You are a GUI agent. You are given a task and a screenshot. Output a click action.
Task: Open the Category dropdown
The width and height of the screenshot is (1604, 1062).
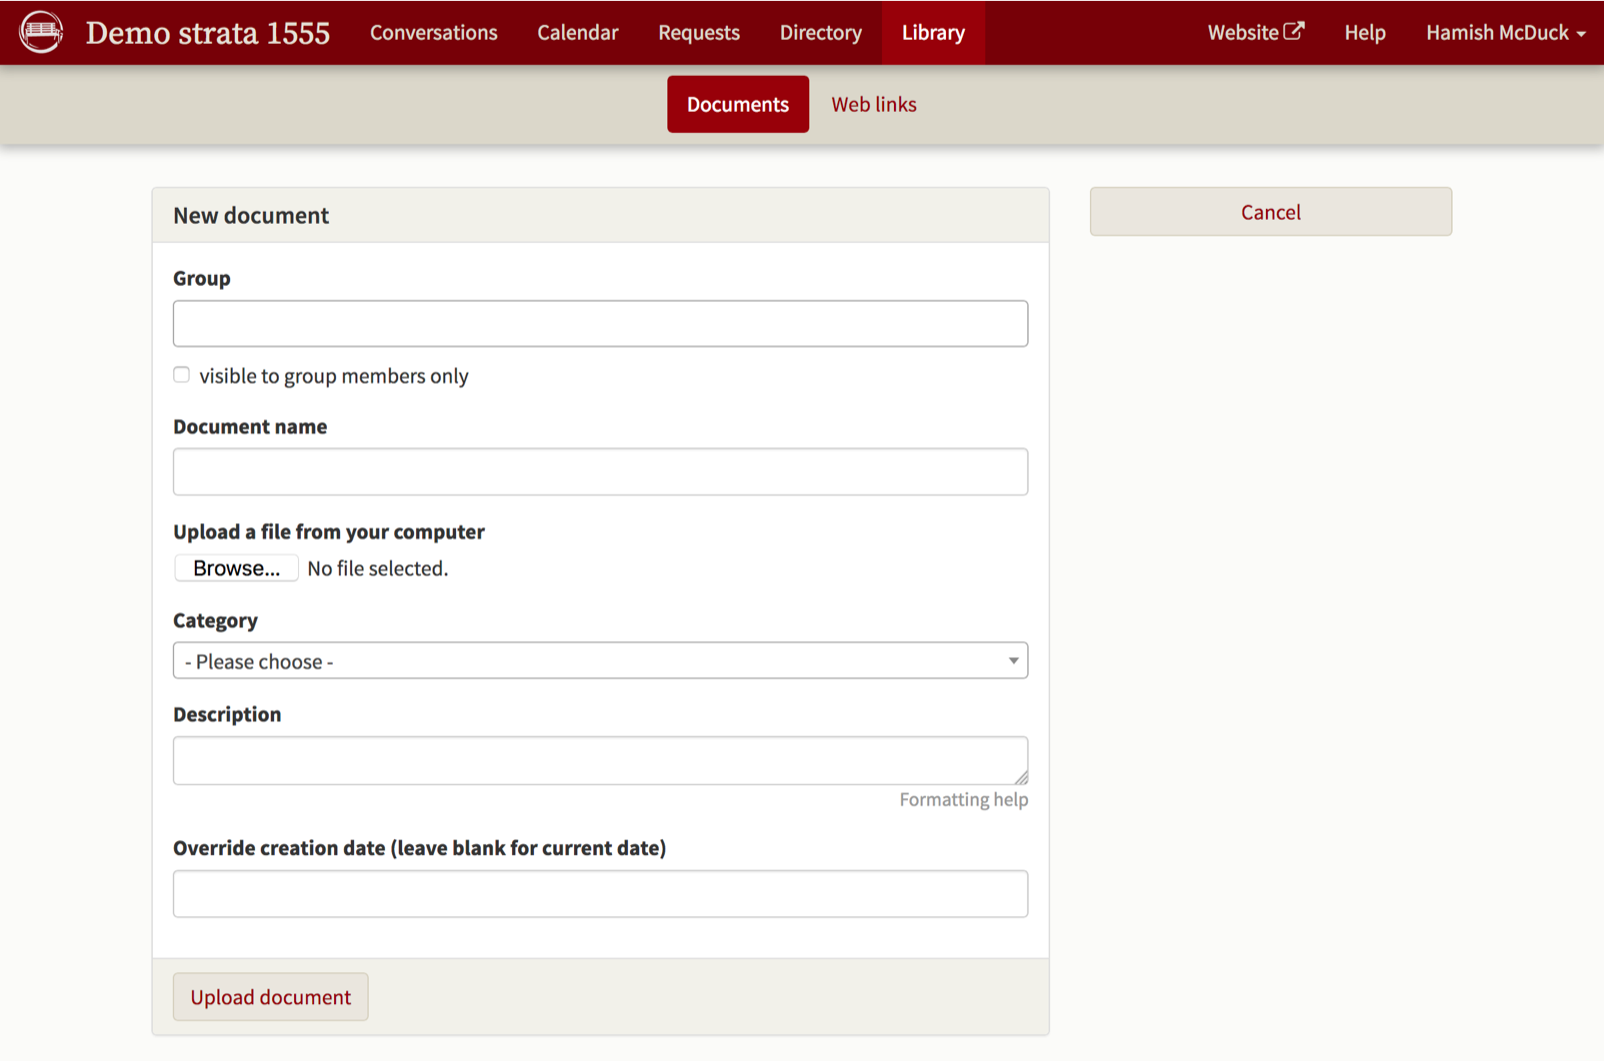tap(600, 661)
